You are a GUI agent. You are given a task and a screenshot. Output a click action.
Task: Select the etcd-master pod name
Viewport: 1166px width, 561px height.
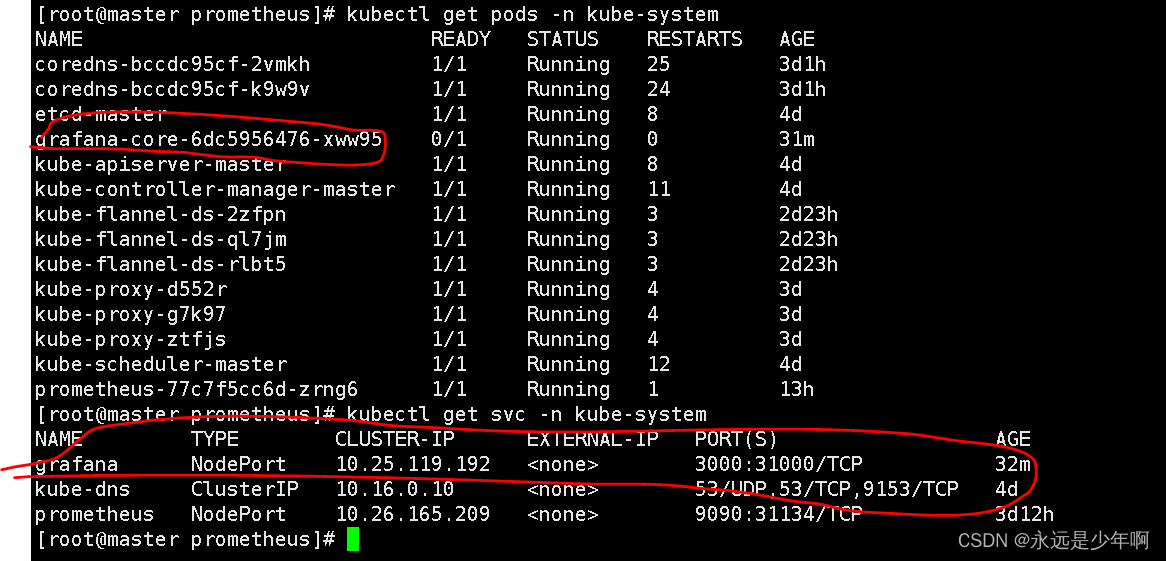100,114
